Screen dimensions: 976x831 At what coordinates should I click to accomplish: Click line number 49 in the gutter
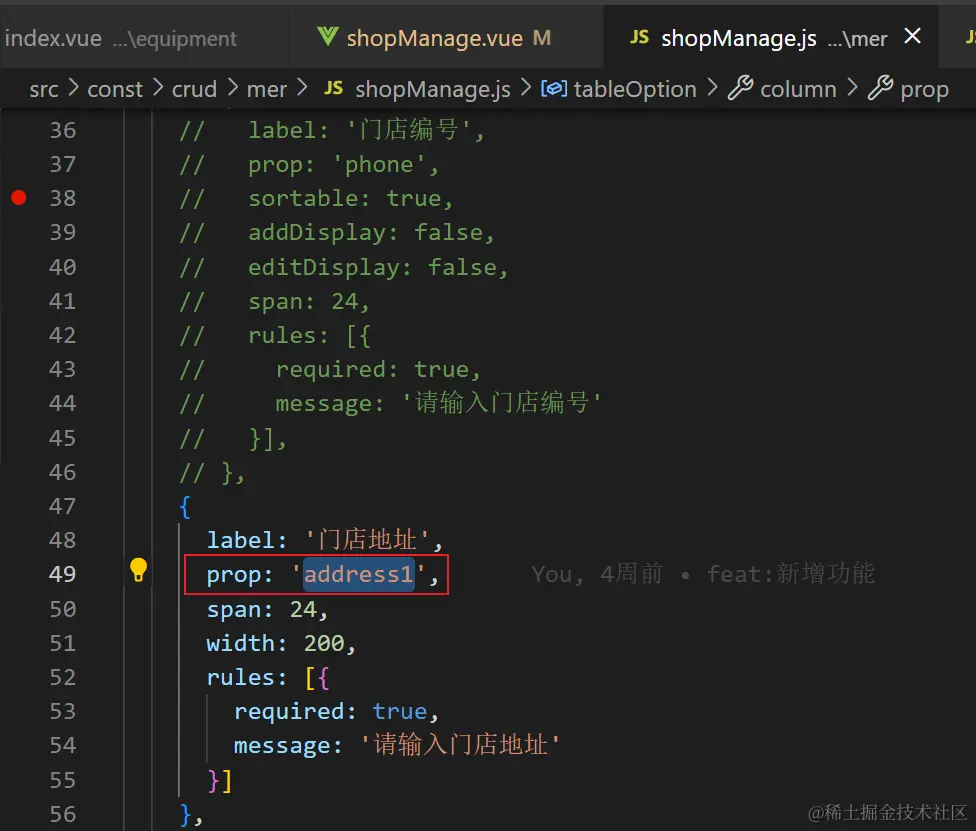coord(62,573)
